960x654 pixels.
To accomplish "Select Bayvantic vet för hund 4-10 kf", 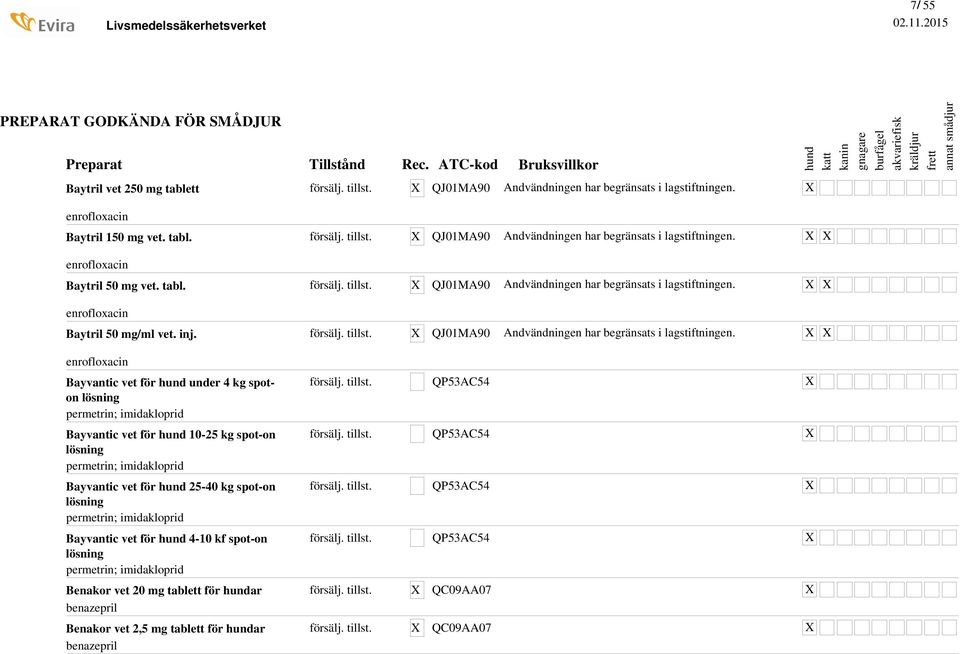I will [x=167, y=546].
